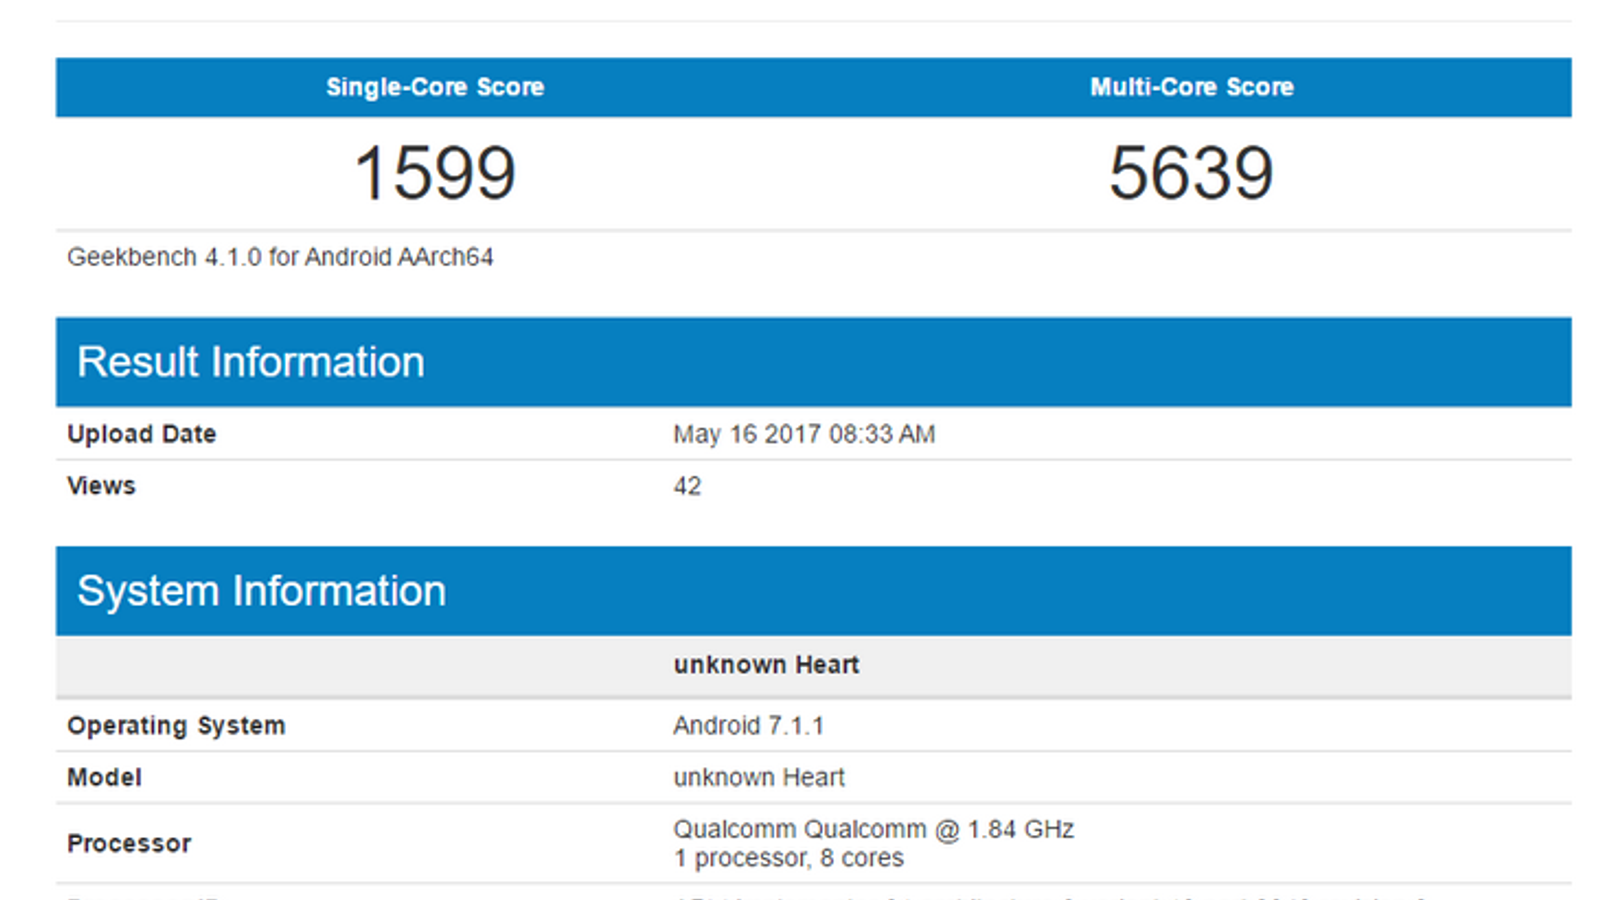Click the bold unknown Heart column header

pyautogui.click(x=766, y=665)
